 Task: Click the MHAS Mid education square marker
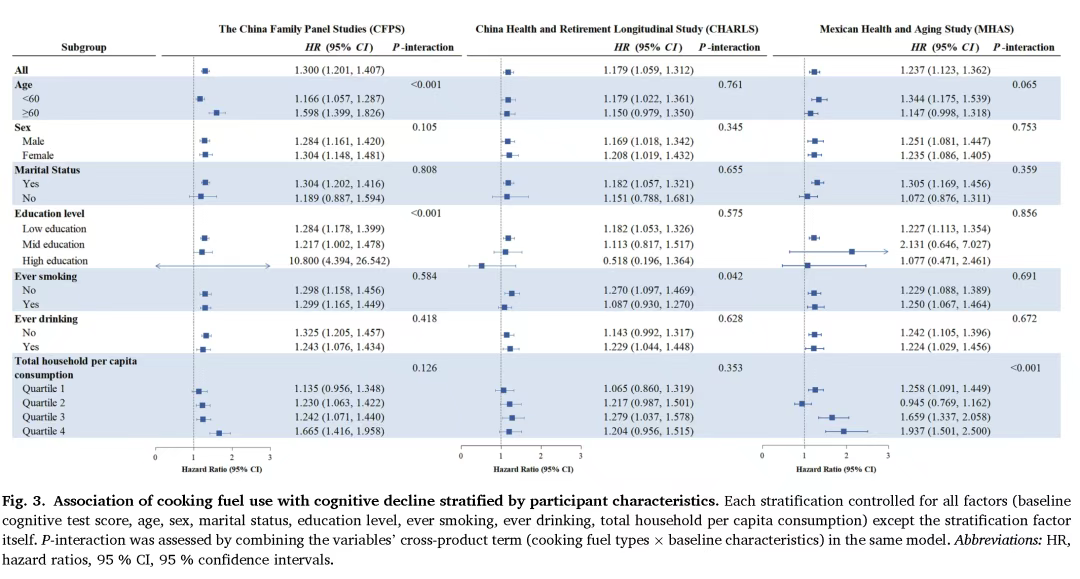pyautogui.click(x=851, y=253)
